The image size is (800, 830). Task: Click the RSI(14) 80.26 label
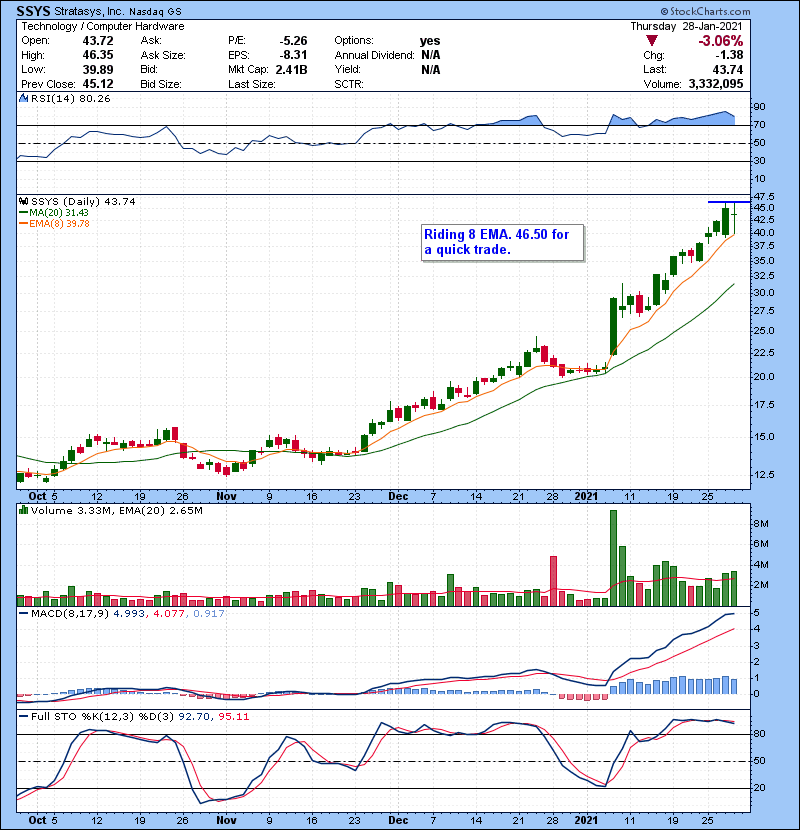point(70,98)
